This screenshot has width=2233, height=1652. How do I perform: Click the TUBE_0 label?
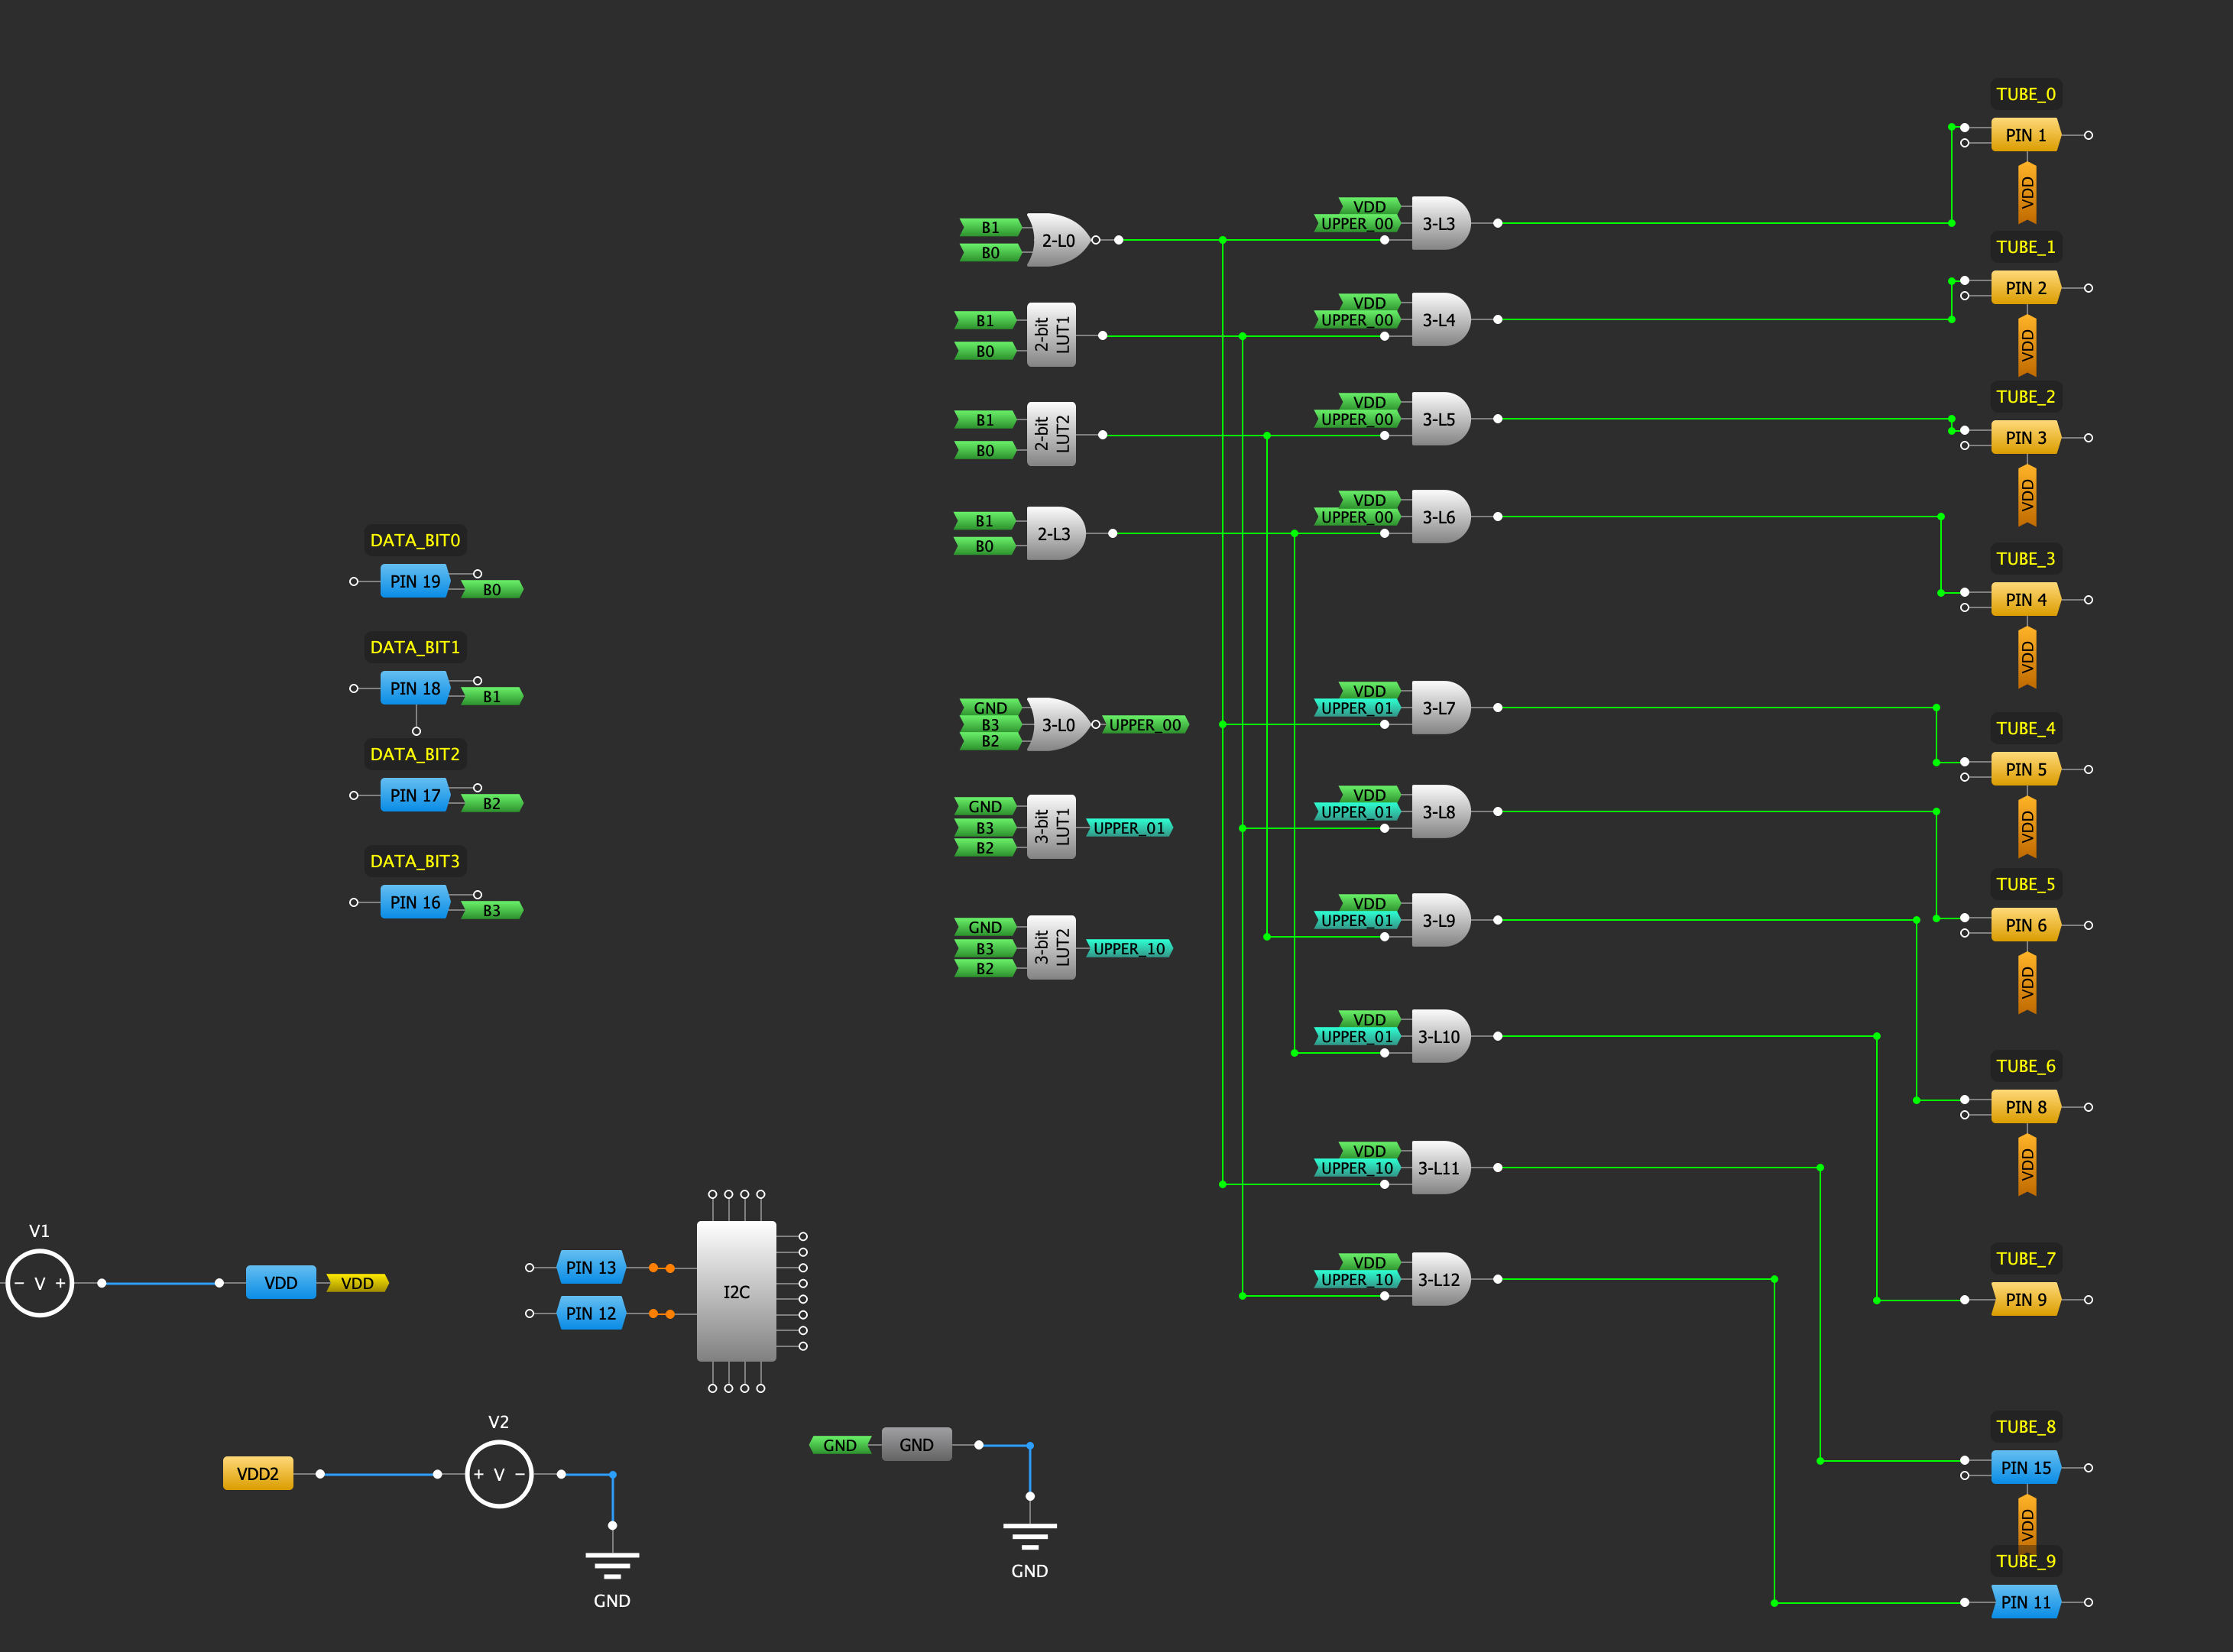click(2025, 94)
